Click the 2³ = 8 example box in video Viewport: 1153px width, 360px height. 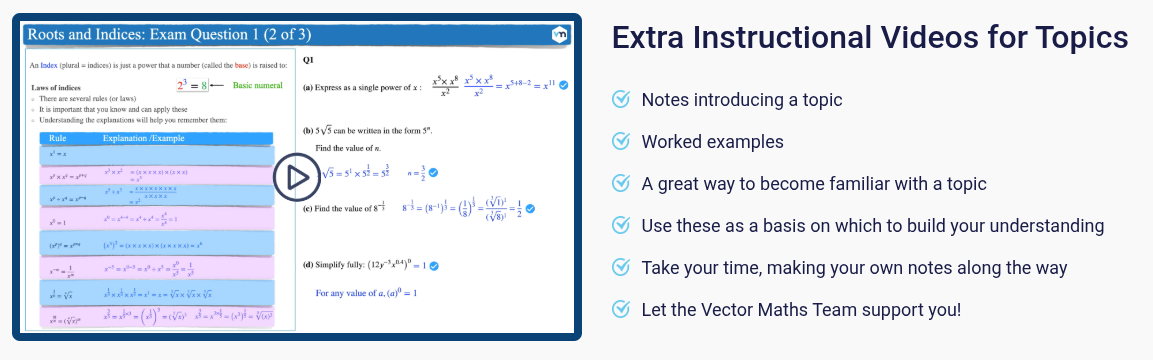point(193,85)
